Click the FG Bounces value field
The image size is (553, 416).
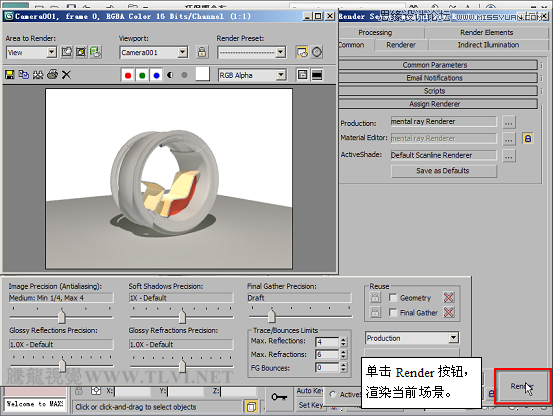tap(327, 368)
